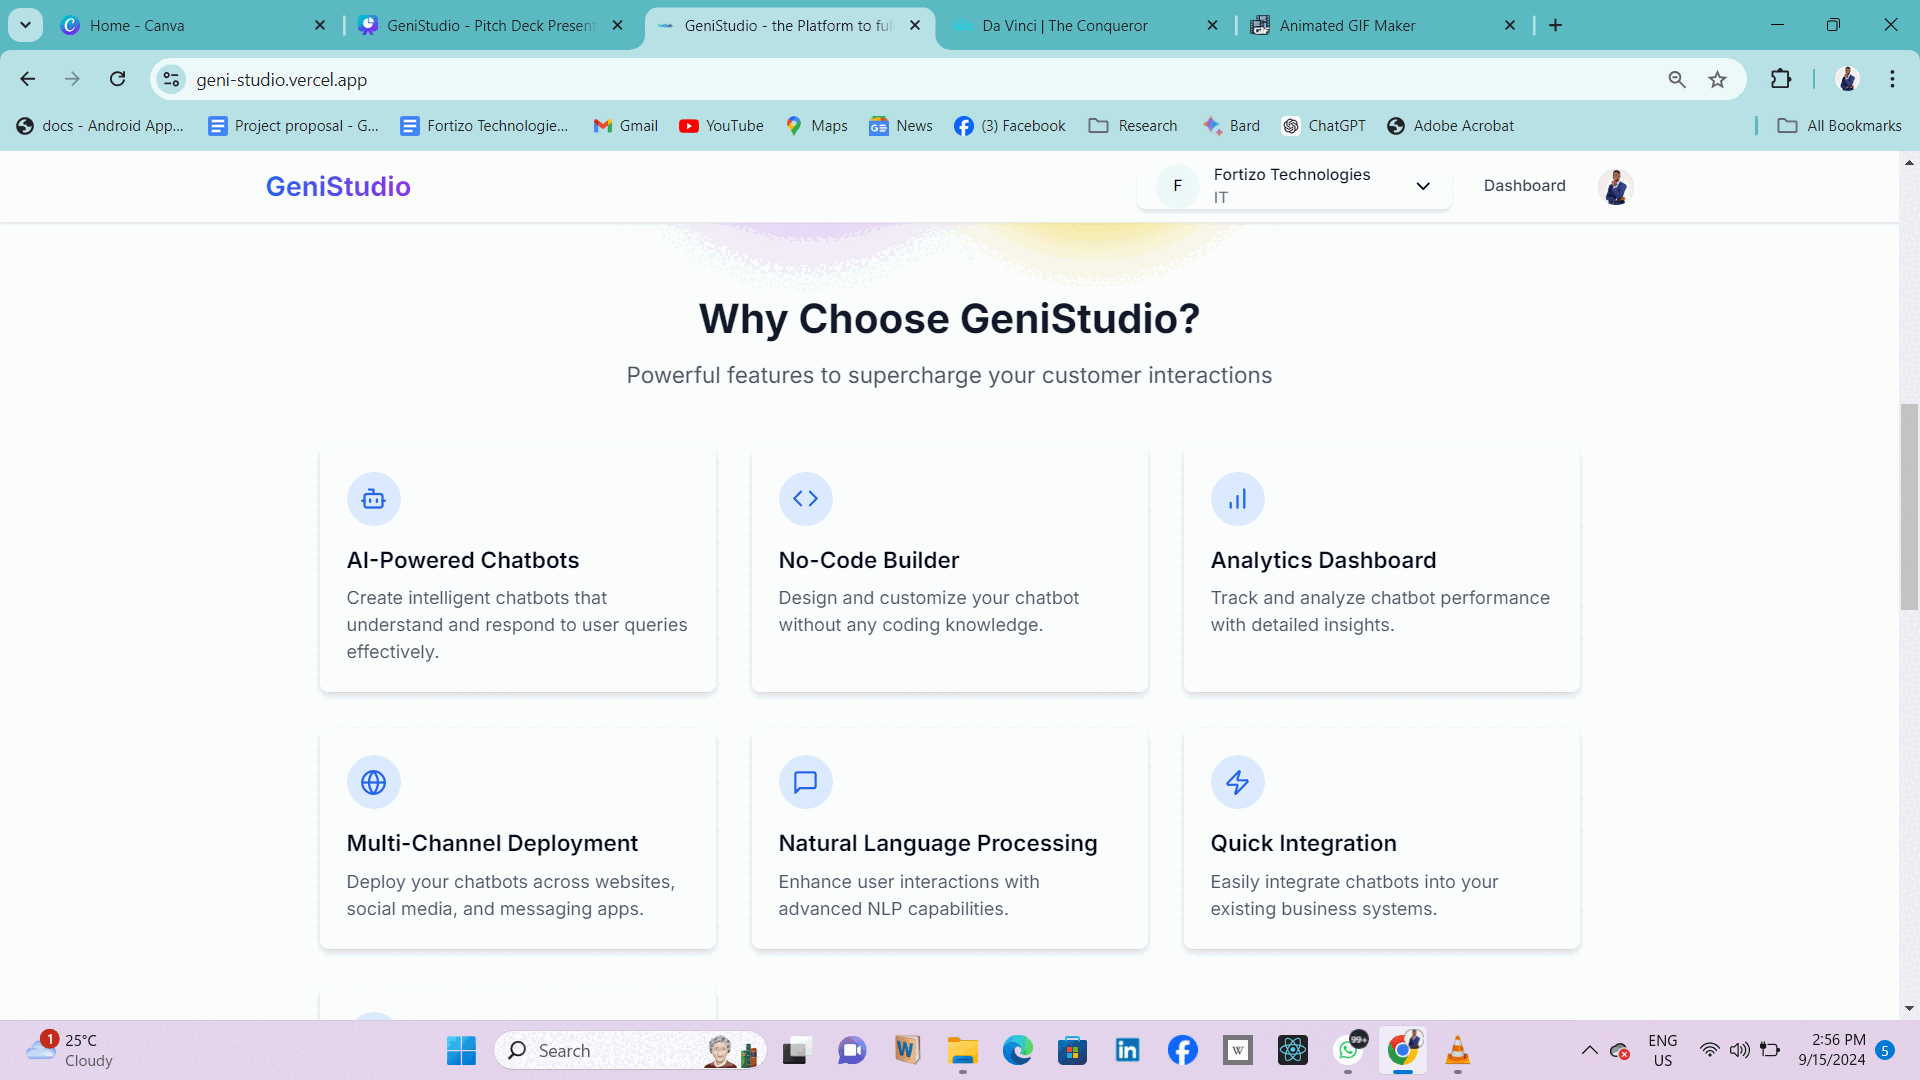Launch VLC media player from taskbar
The height and width of the screenshot is (1080, 1920).
[x=1457, y=1050]
